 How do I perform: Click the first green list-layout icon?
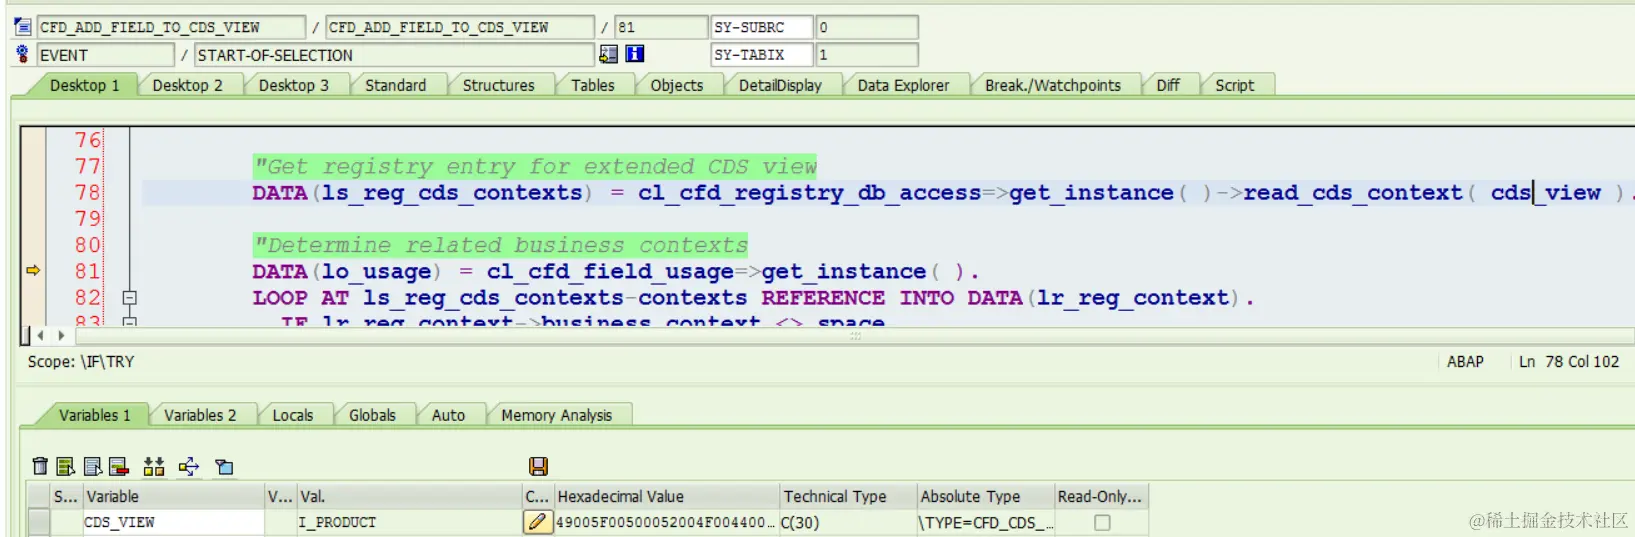point(66,466)
